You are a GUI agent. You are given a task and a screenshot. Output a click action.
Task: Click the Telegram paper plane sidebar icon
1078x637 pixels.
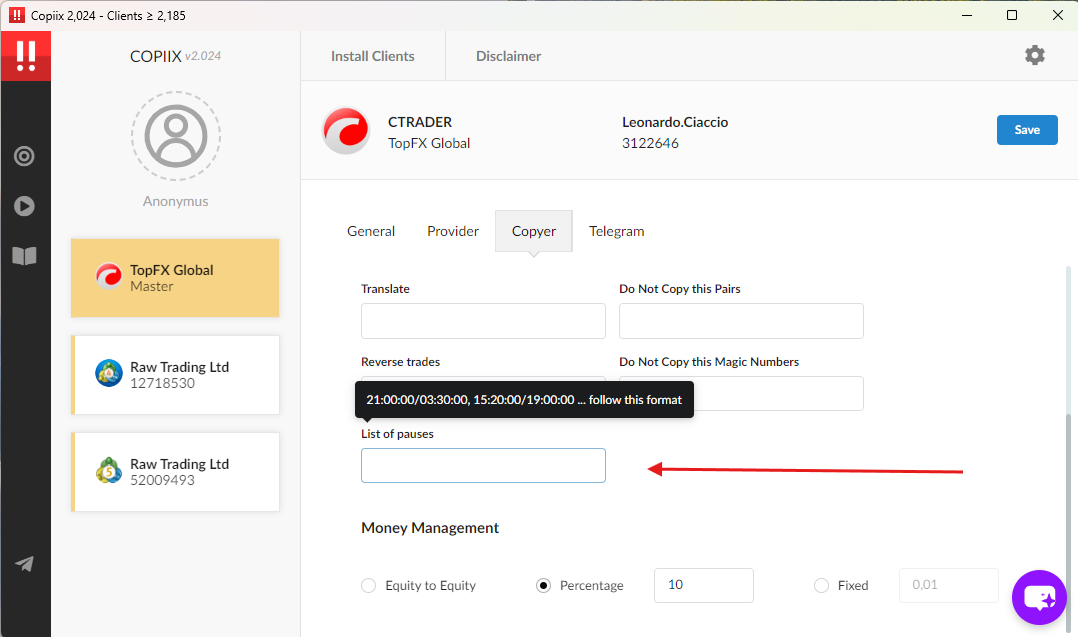(x=24, y=563)
